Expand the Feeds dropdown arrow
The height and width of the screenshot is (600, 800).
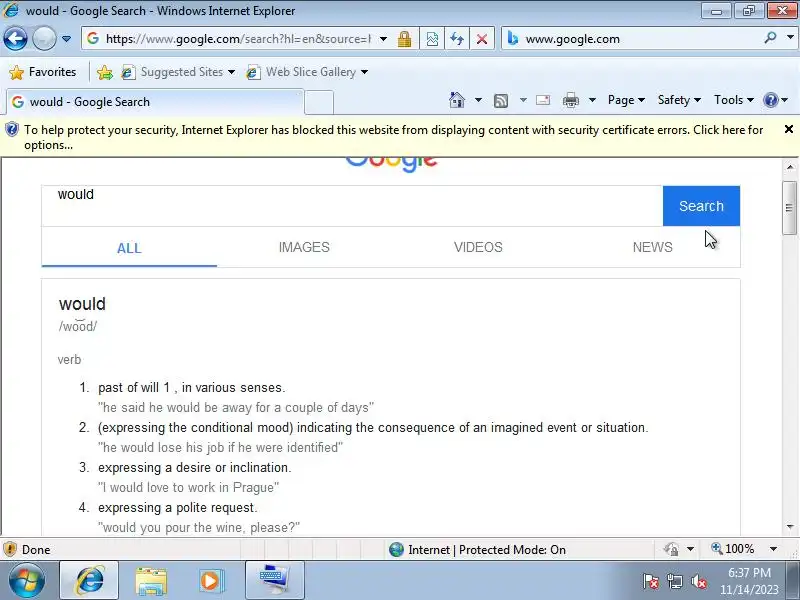click(x=523, y=100)
